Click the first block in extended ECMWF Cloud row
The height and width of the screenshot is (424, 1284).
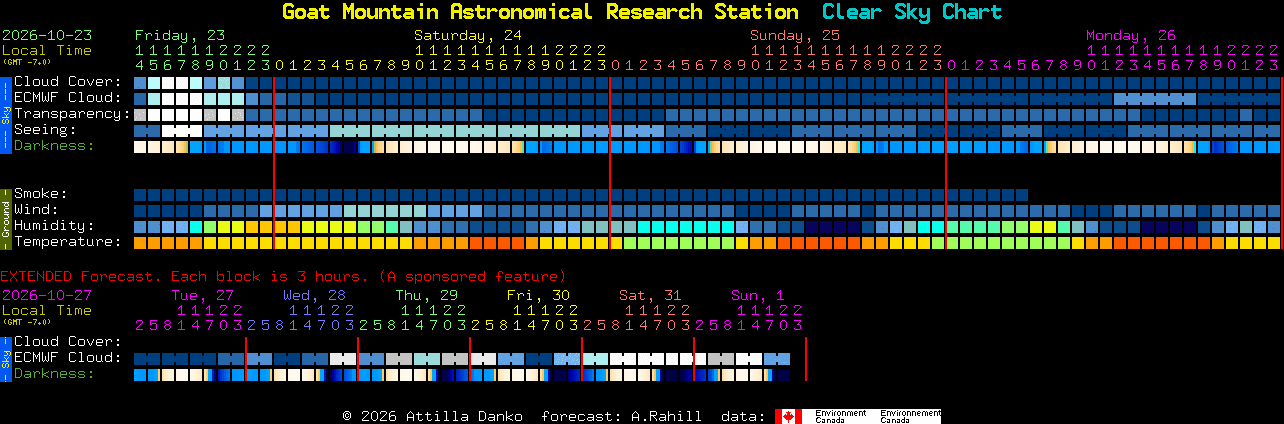point(140,359)
